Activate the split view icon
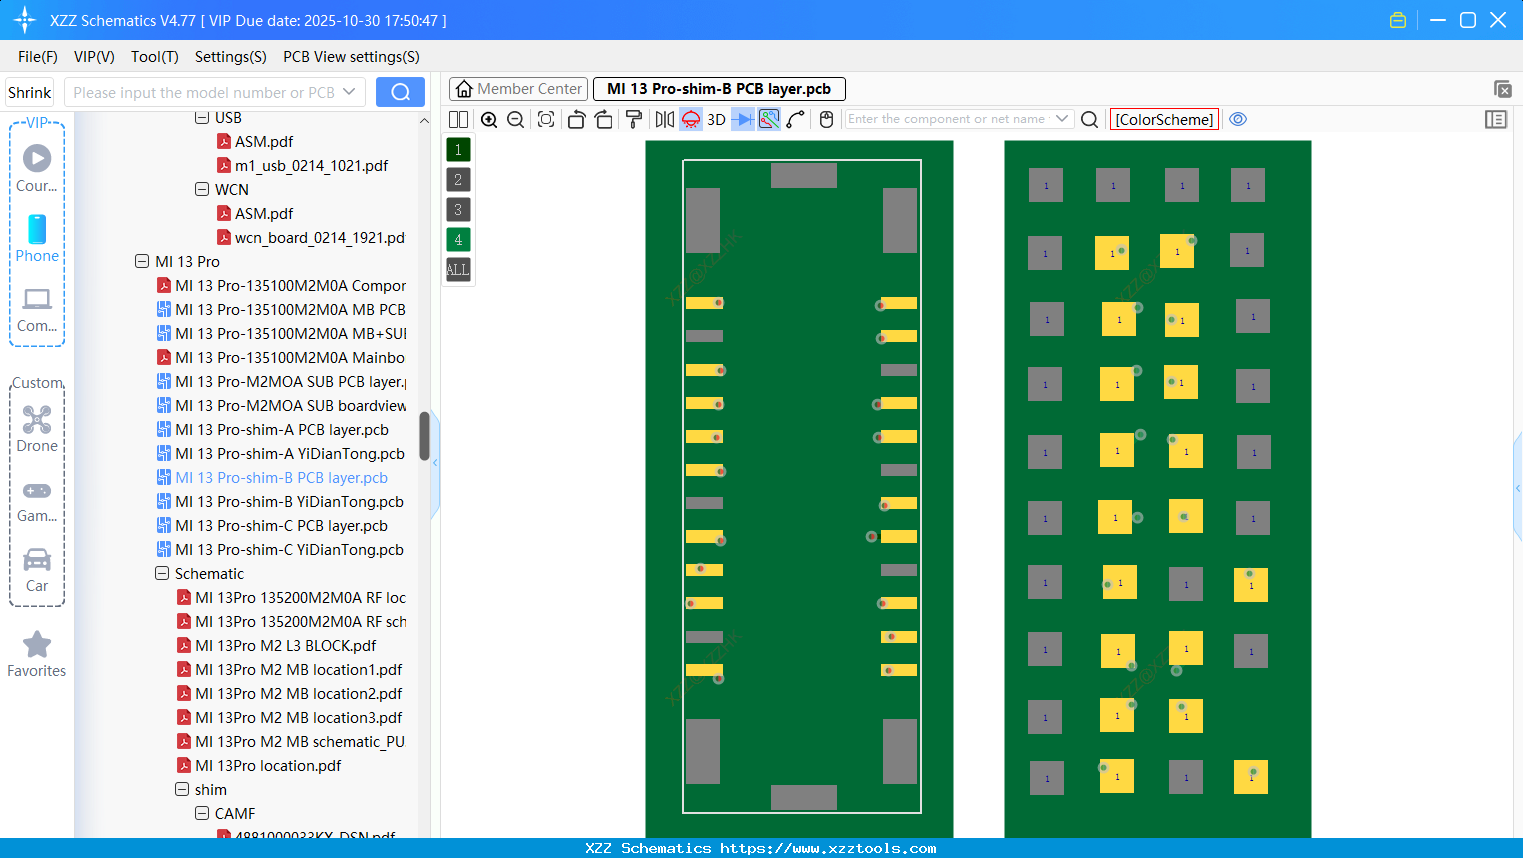The width and height of the screenshot is (1523, 858). pos(458,119)
